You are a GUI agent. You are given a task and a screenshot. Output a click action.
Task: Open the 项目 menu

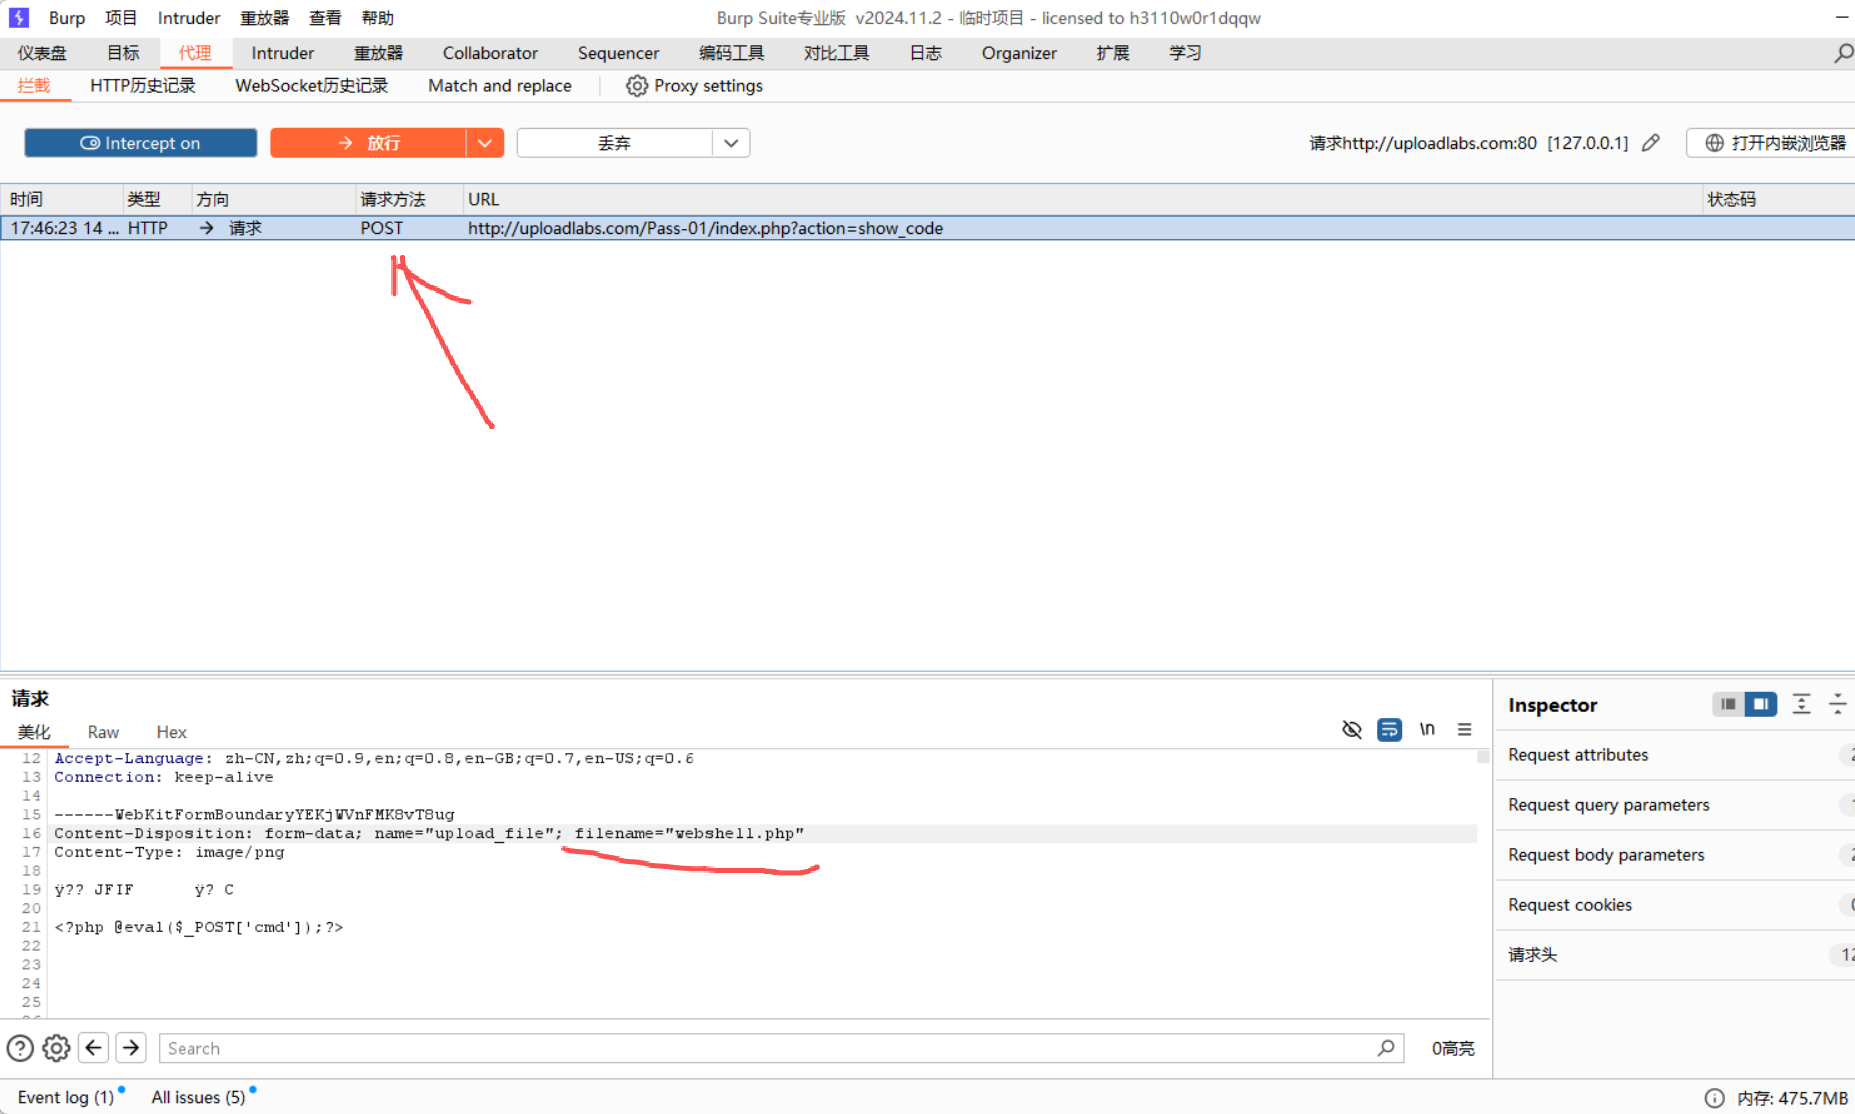pos(121,18)
